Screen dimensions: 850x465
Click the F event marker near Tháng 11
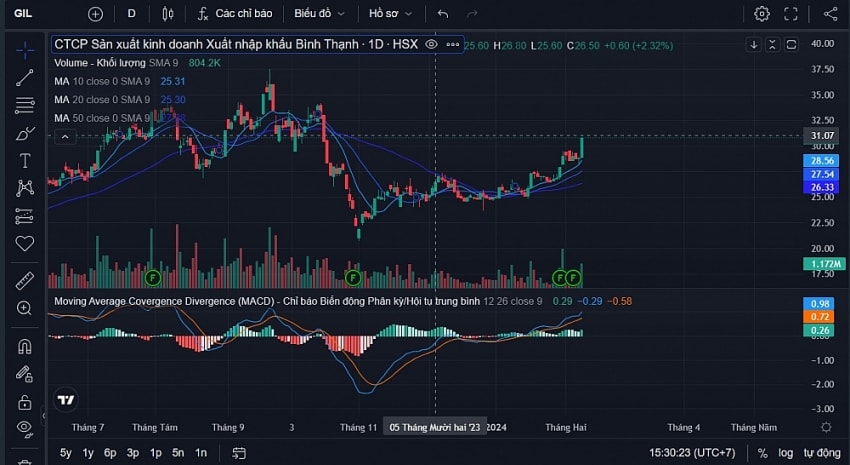(x=353, y=279)
